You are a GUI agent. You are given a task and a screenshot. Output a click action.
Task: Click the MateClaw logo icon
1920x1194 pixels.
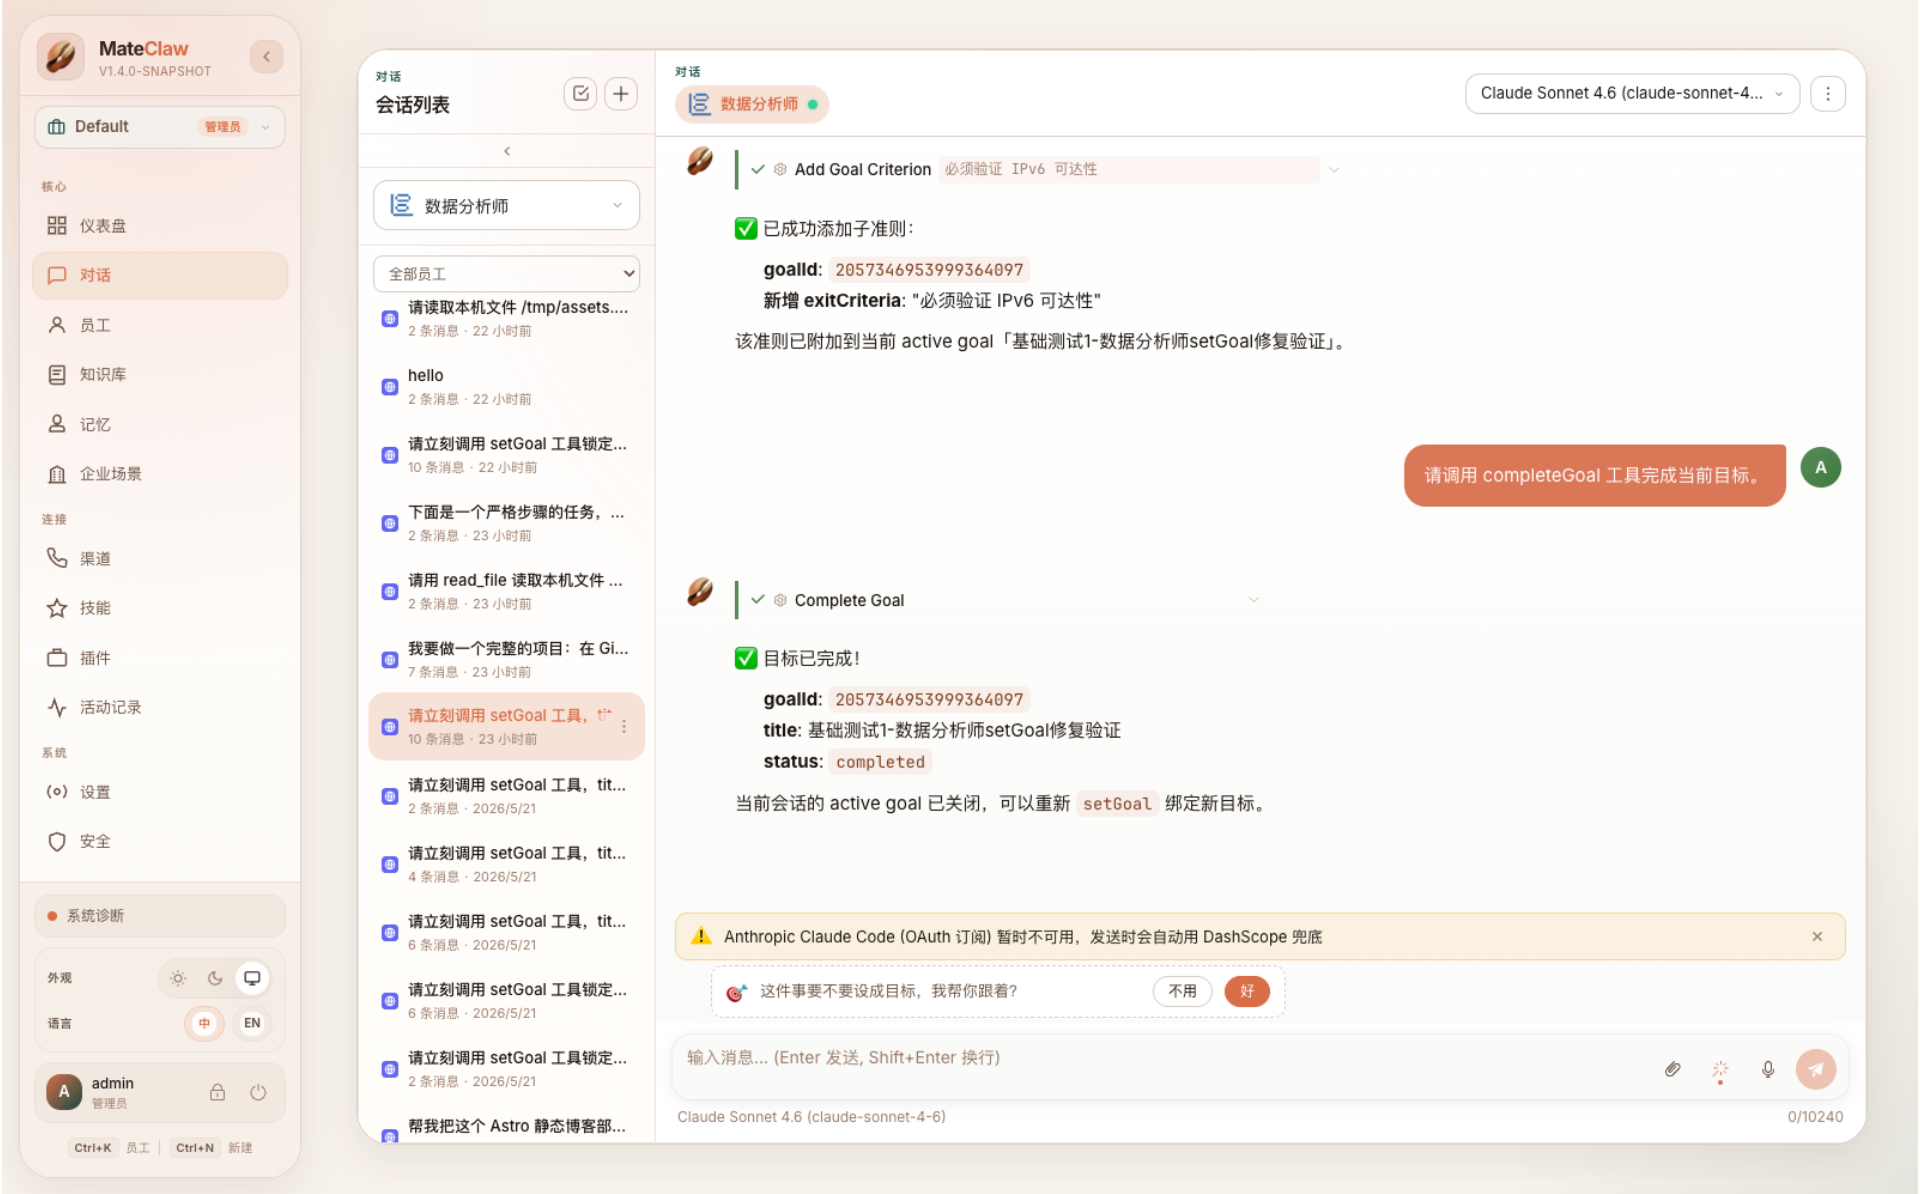(61, 57)
